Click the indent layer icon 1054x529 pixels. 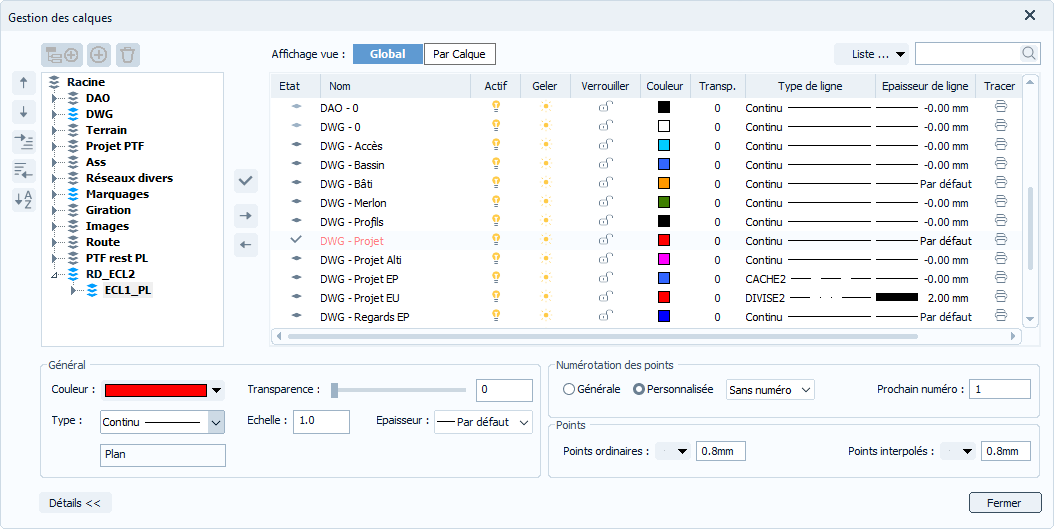click(24, 141)
